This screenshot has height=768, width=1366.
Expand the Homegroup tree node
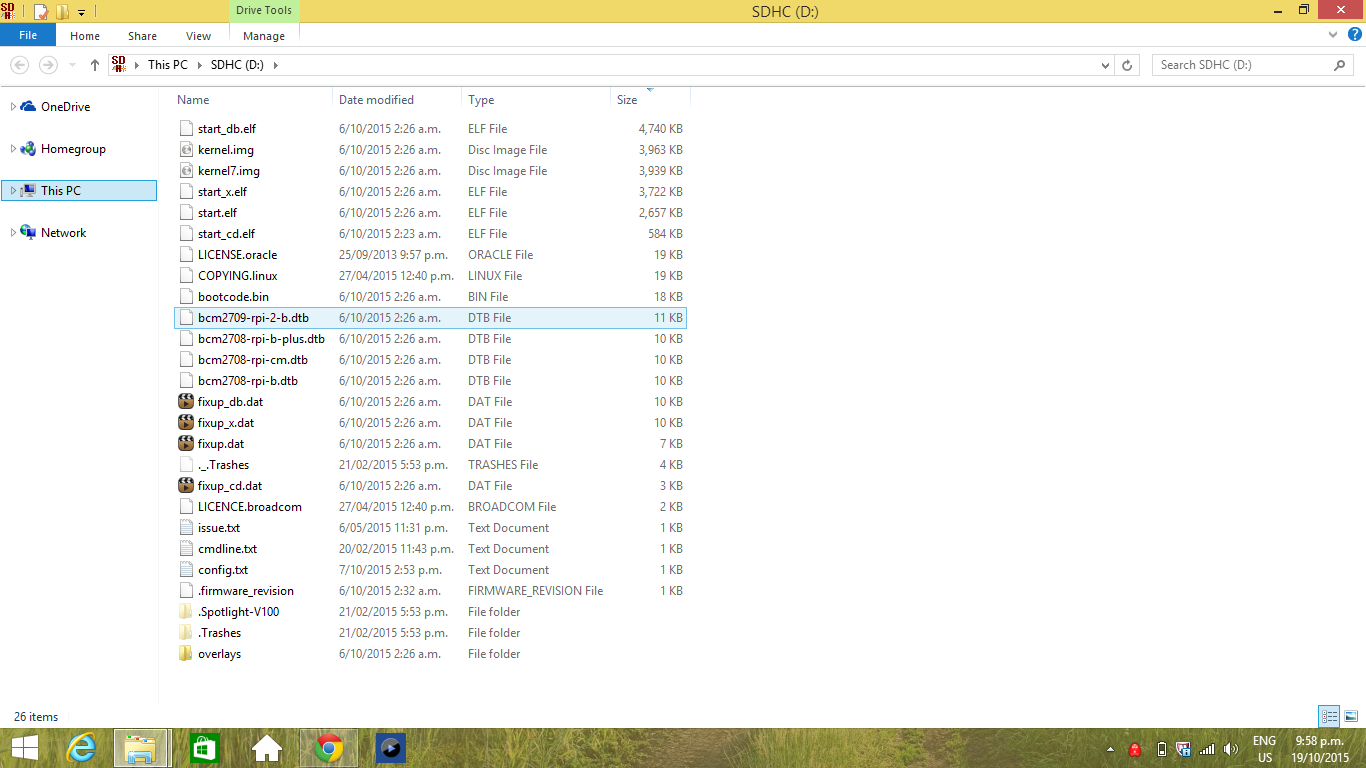[13, 149]
